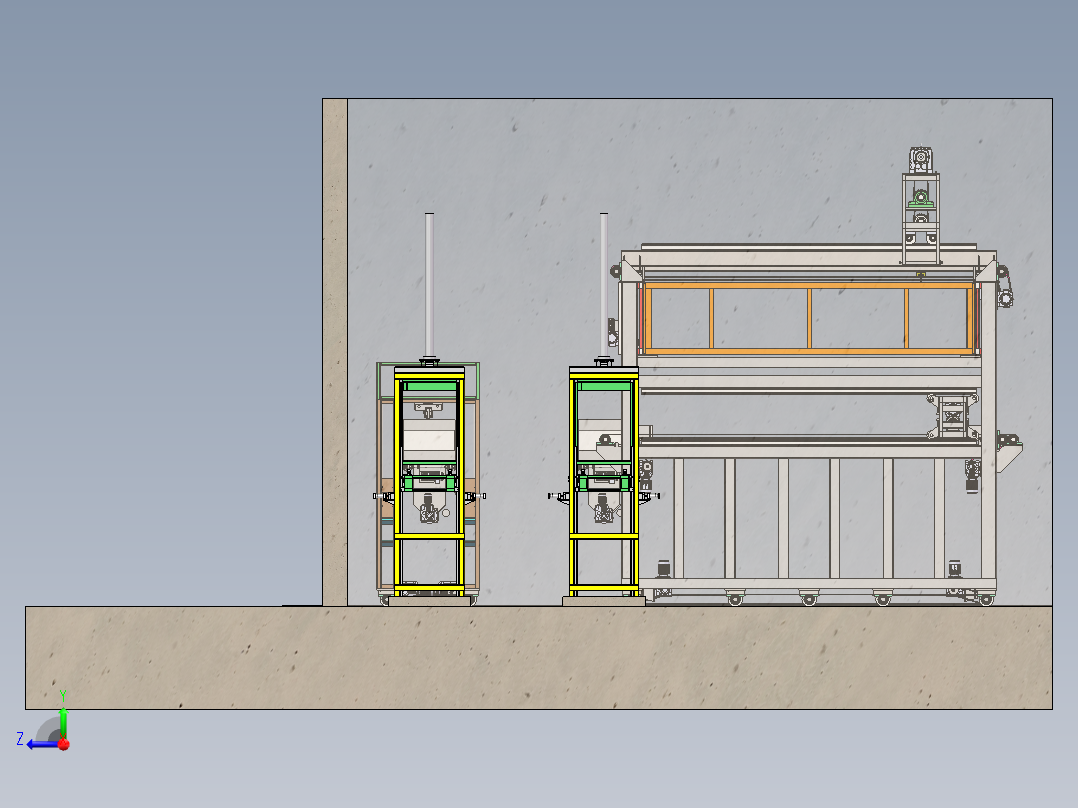Click the blue Z axis arrow of the triad
The width and height of the screenshot is (1078, 808).
(x=43, y=744)
